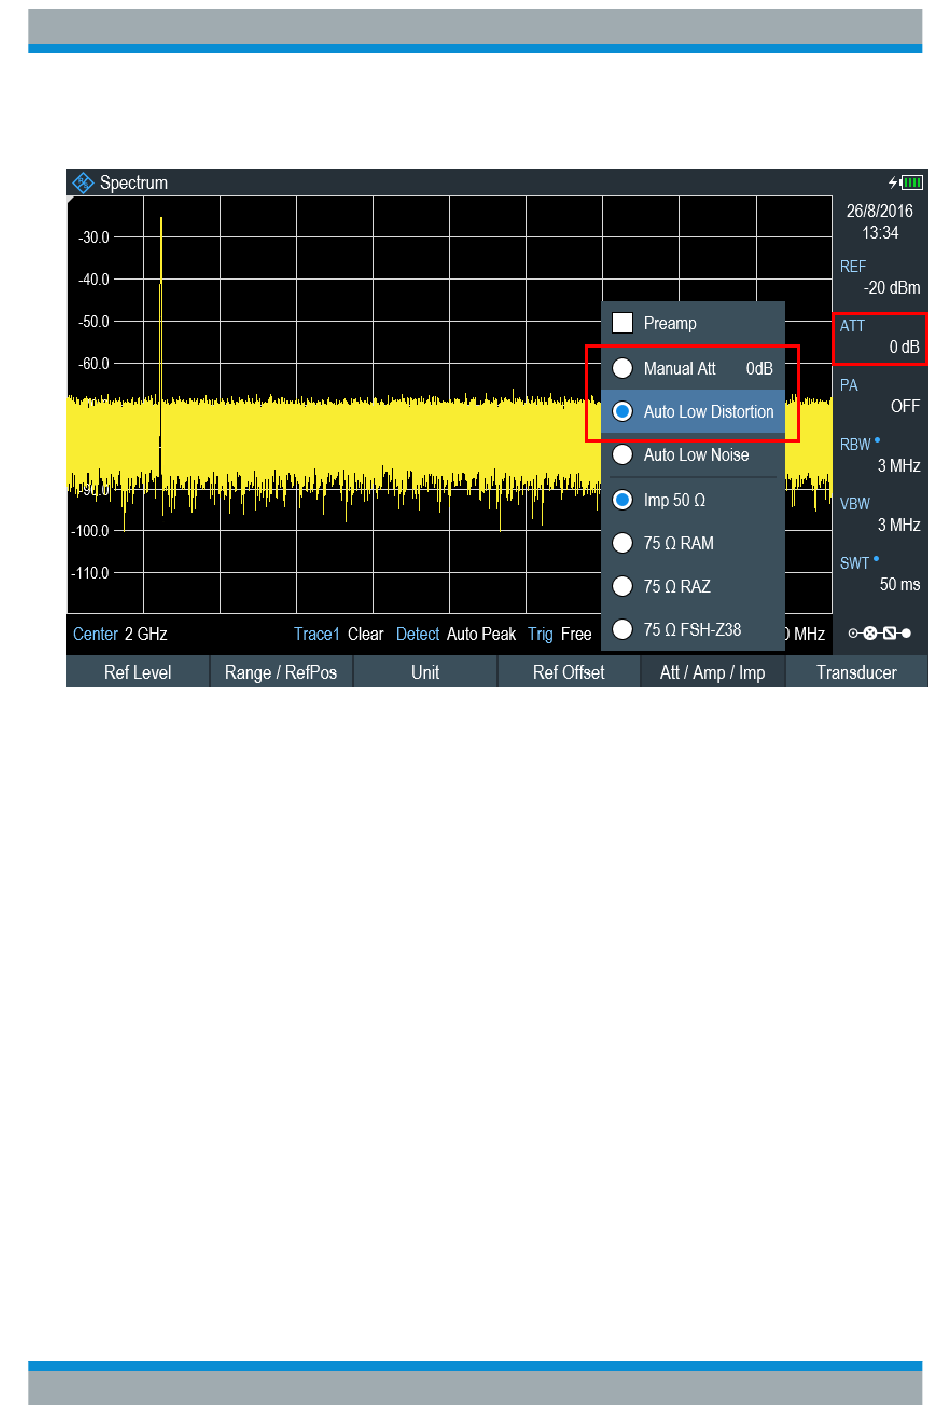Open the Transducer softkey
The height and width of the screenshot is (1419, 950).
tap(857, 672)
